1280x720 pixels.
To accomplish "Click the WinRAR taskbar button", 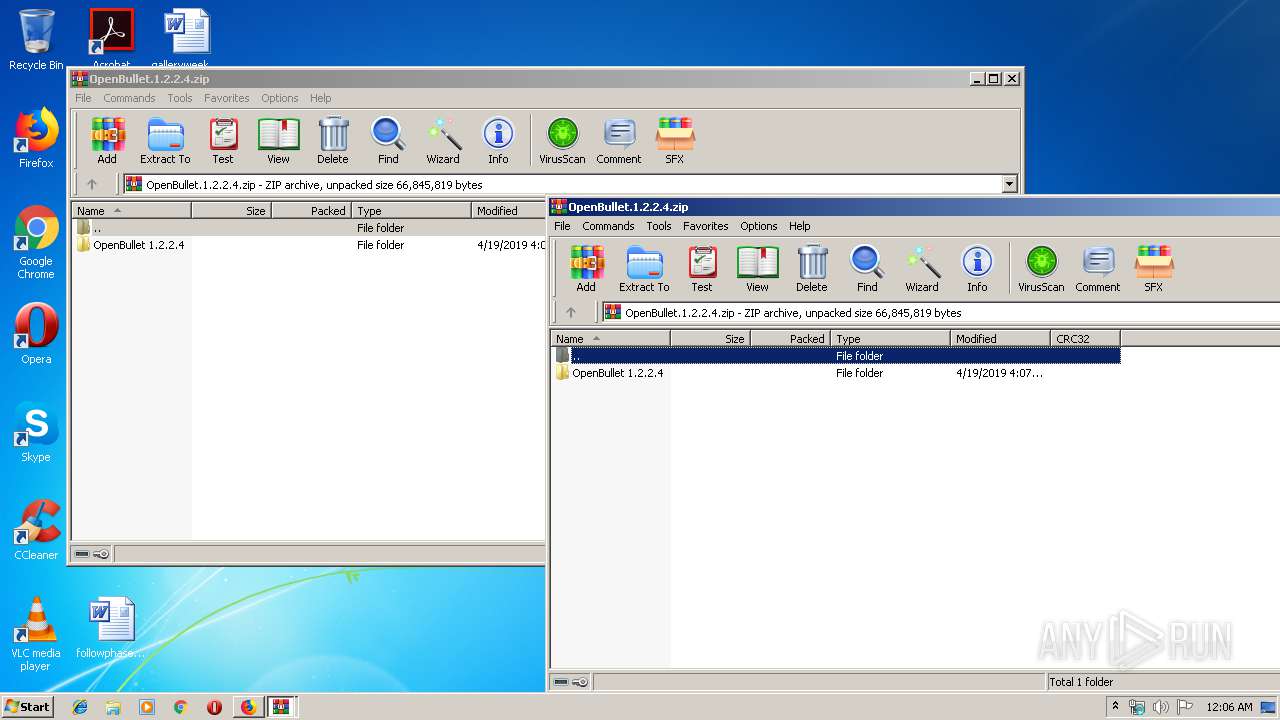I will tap(281, 706).
